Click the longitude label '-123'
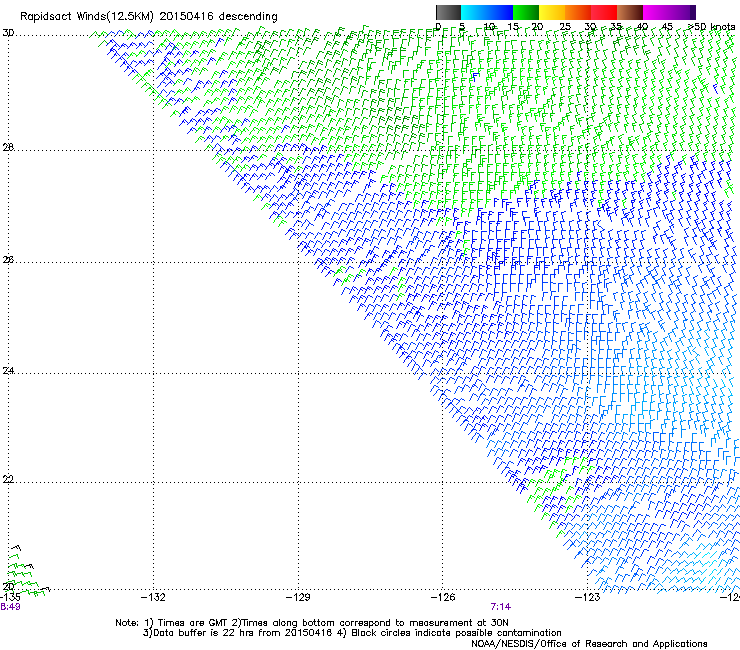 click(587, 597)
